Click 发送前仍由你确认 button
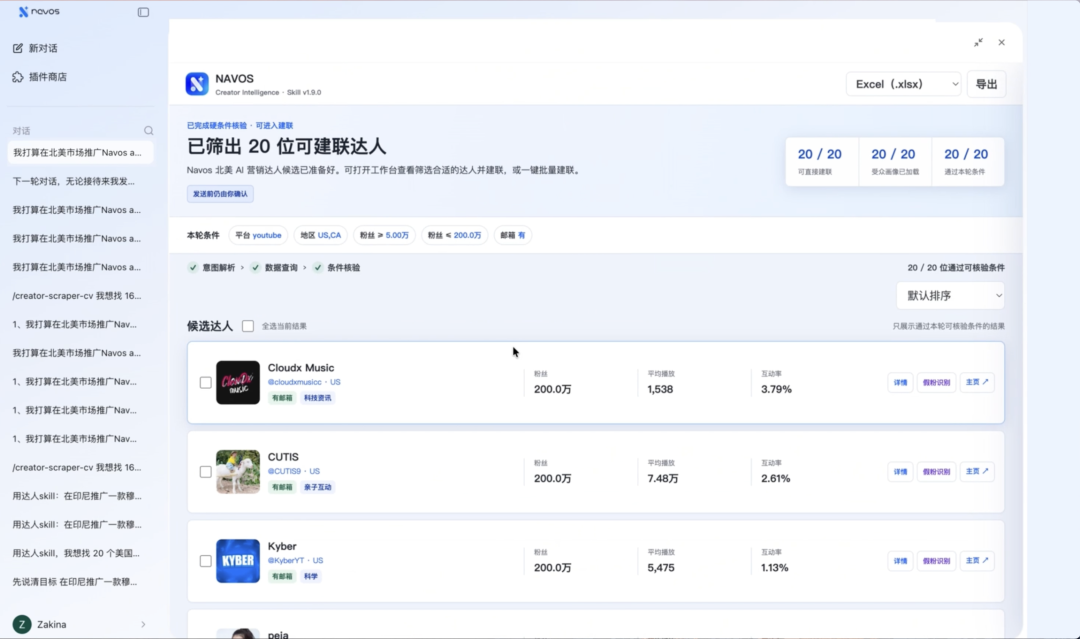The image size is (1080, 639). coord(220,194)
